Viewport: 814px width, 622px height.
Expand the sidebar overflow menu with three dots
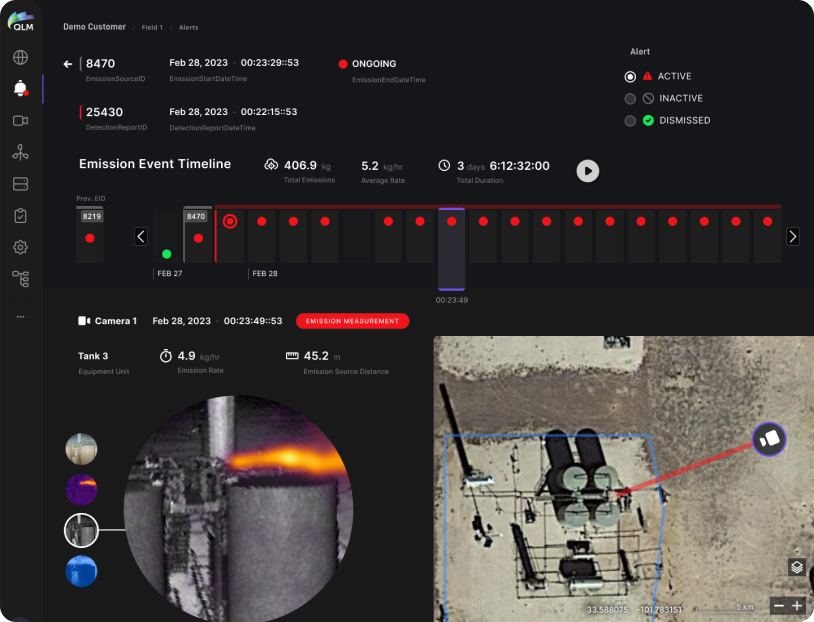21,317
